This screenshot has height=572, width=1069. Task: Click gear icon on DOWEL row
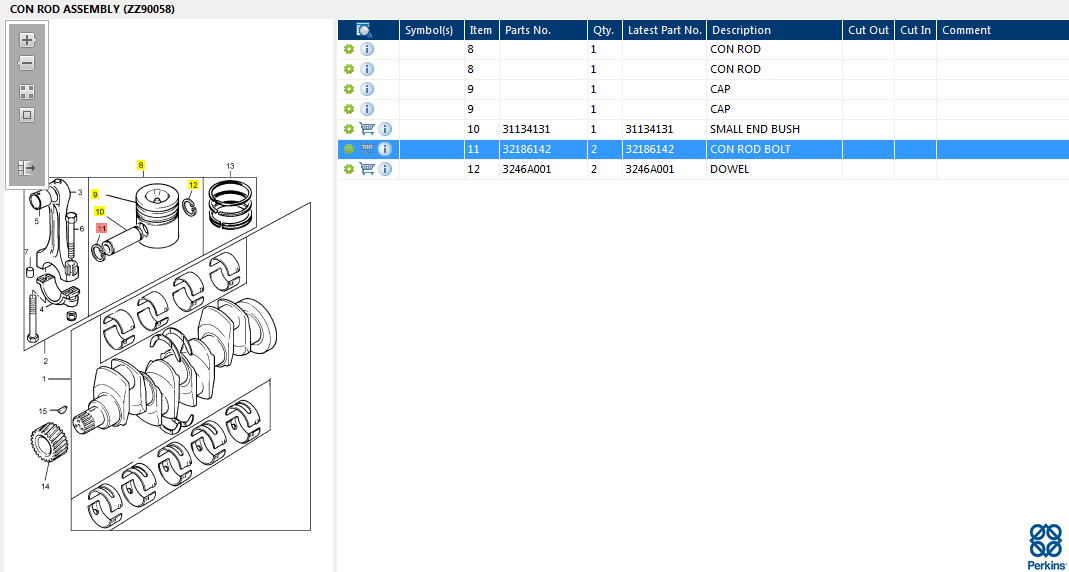tap(349, 168)
